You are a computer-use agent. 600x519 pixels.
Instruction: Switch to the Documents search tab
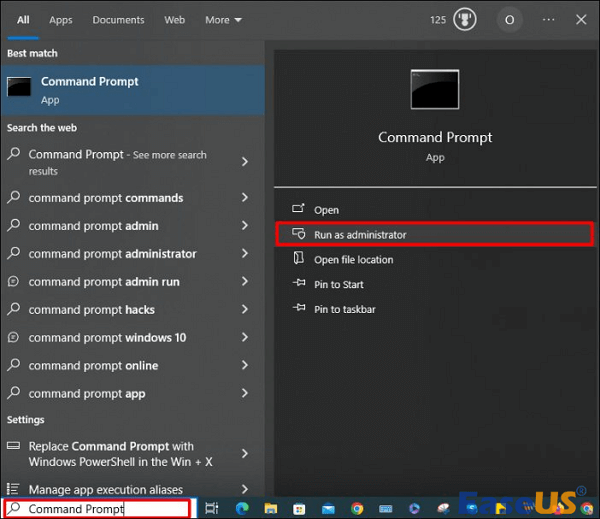pos(118,20)
